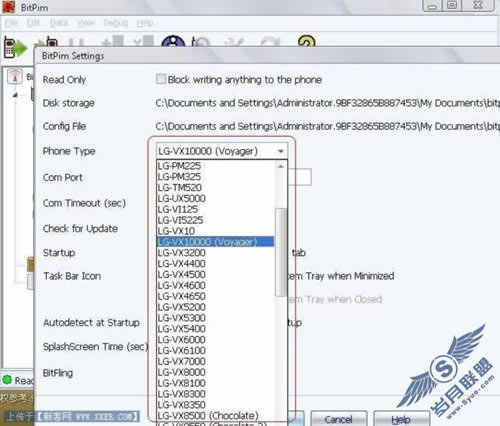Click the phone search/detect toolbar icon
Image resolution: width=500 pixels, height=426 pixels.
tap(201, 41)
